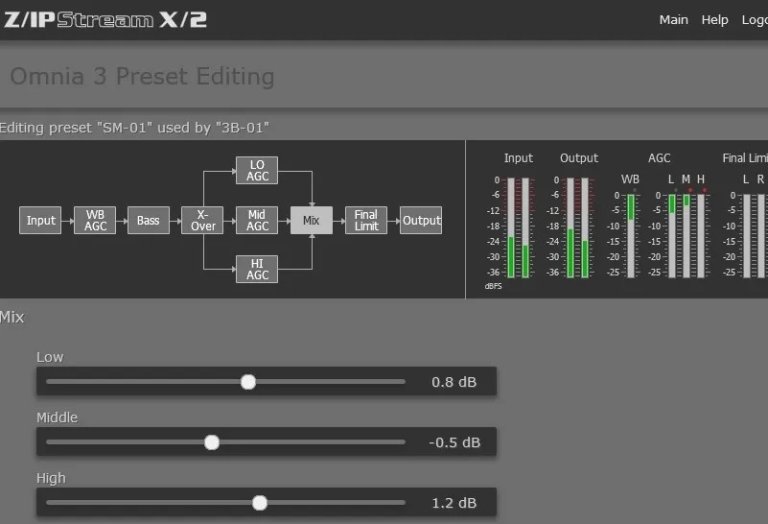Open the LO AGC block
The image size is (768, 524).
257,170
